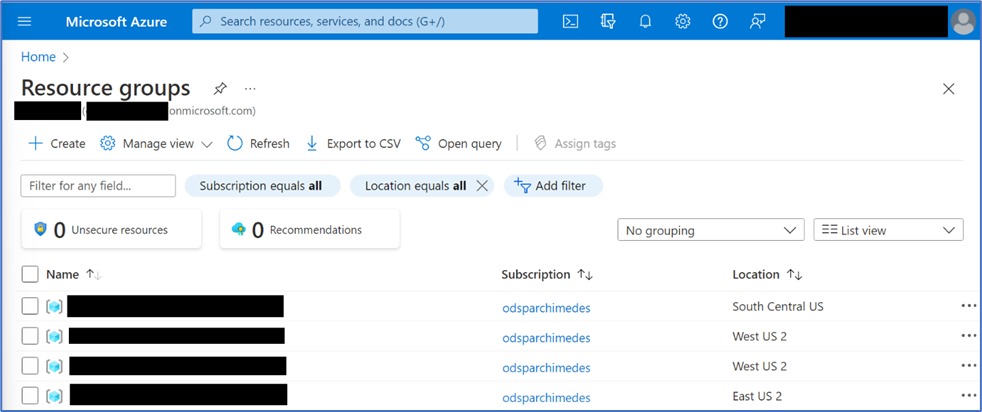The image size is (982, 412).
Task: Open Unsecure resources card
Action: [111, 229]
